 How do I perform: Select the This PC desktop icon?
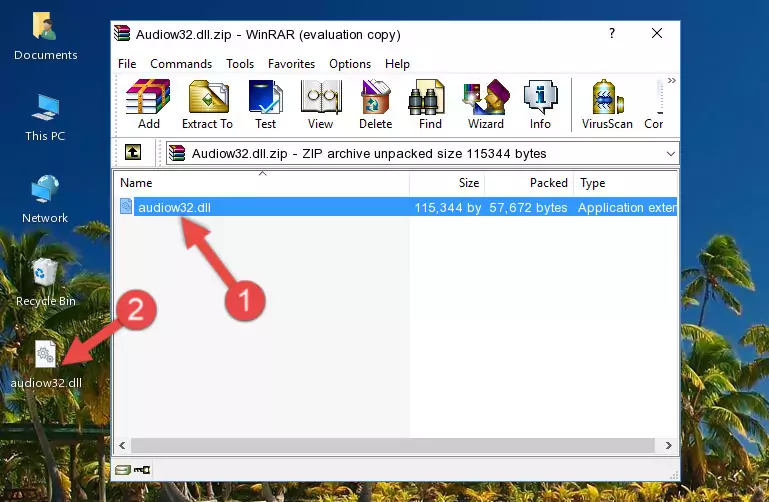(x=45, y=118)
